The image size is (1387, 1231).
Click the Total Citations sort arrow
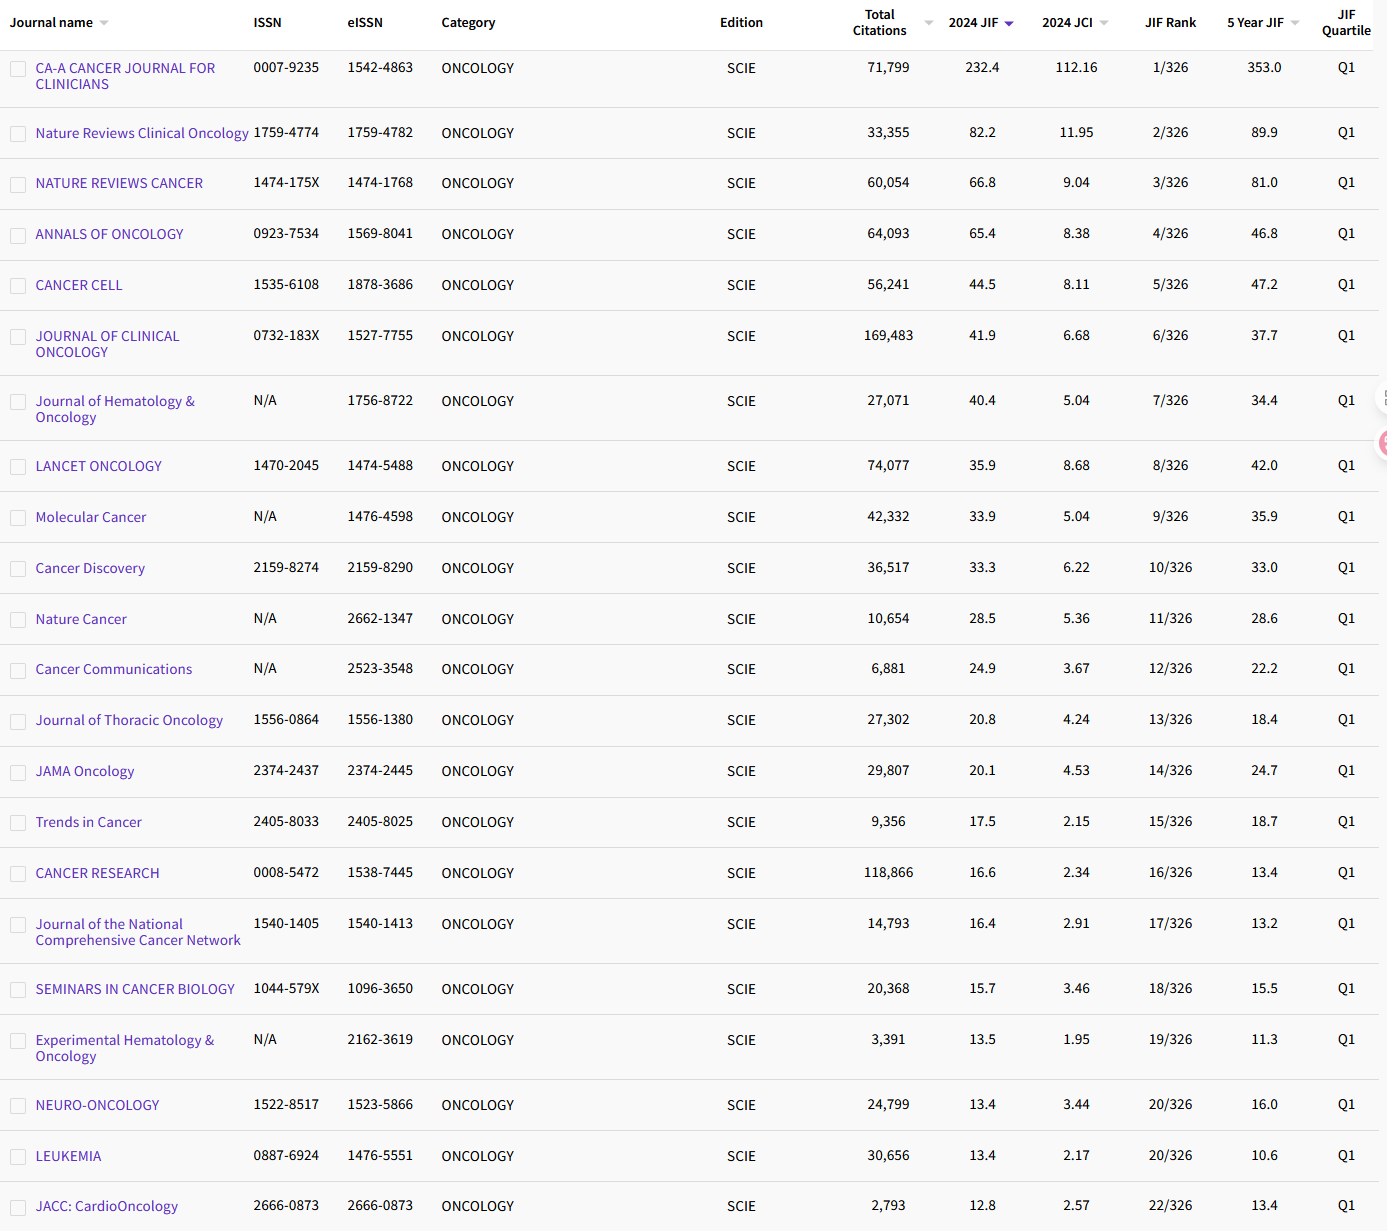929,23
